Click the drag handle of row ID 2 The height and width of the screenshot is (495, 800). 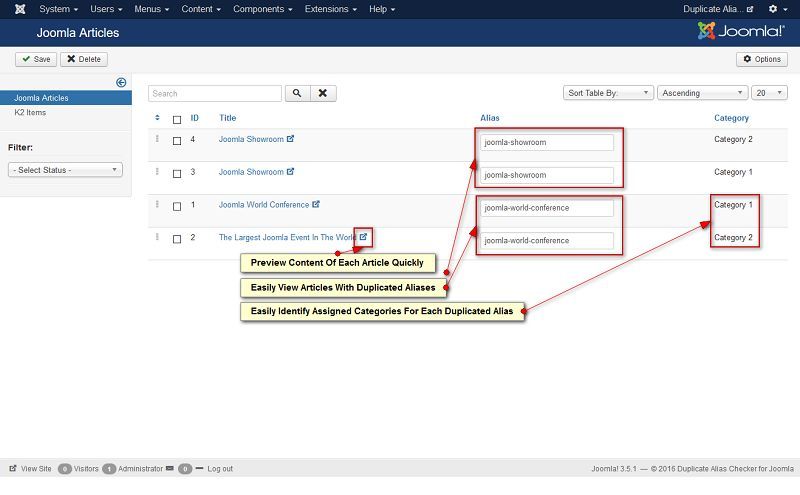coord(157,237)
